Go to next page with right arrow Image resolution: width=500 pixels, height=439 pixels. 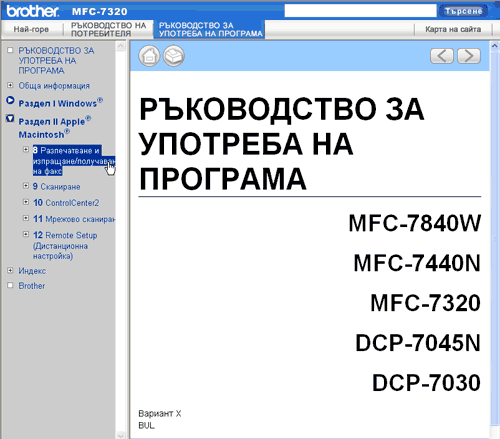469,56
